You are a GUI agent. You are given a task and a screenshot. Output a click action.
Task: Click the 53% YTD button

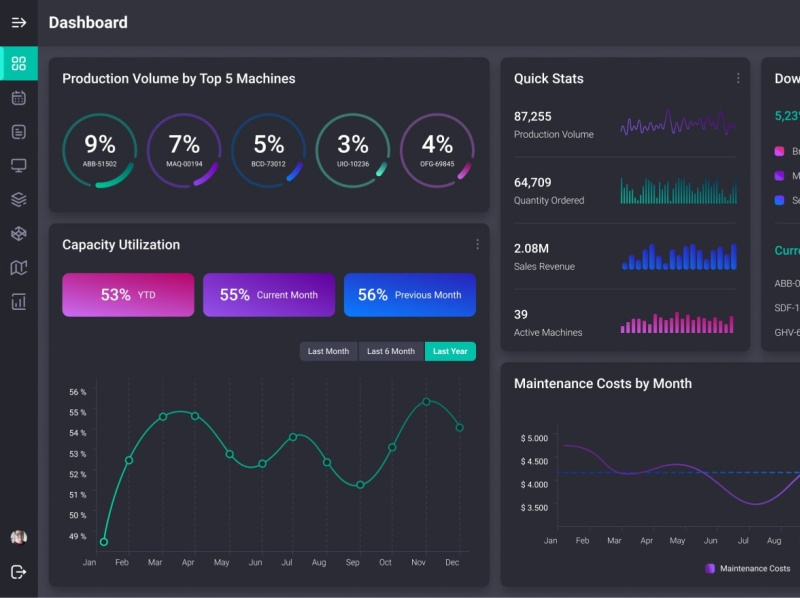click(128, 294)
